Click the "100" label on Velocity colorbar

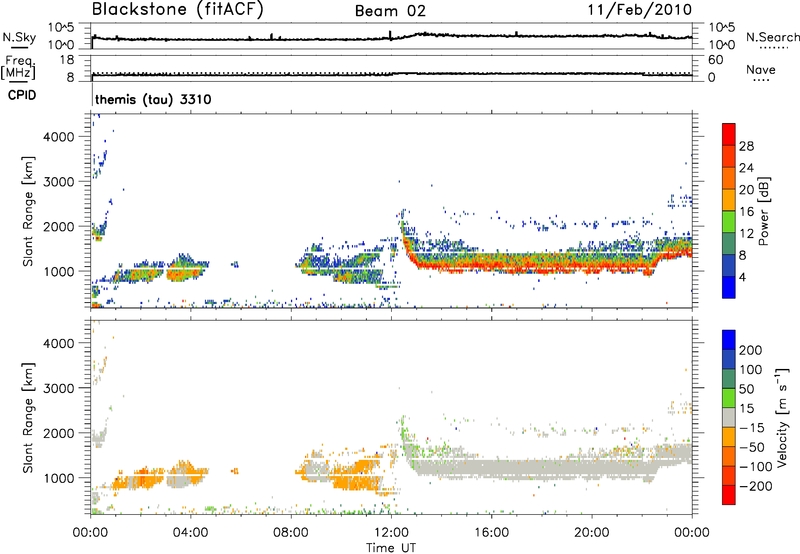[751, 370]
